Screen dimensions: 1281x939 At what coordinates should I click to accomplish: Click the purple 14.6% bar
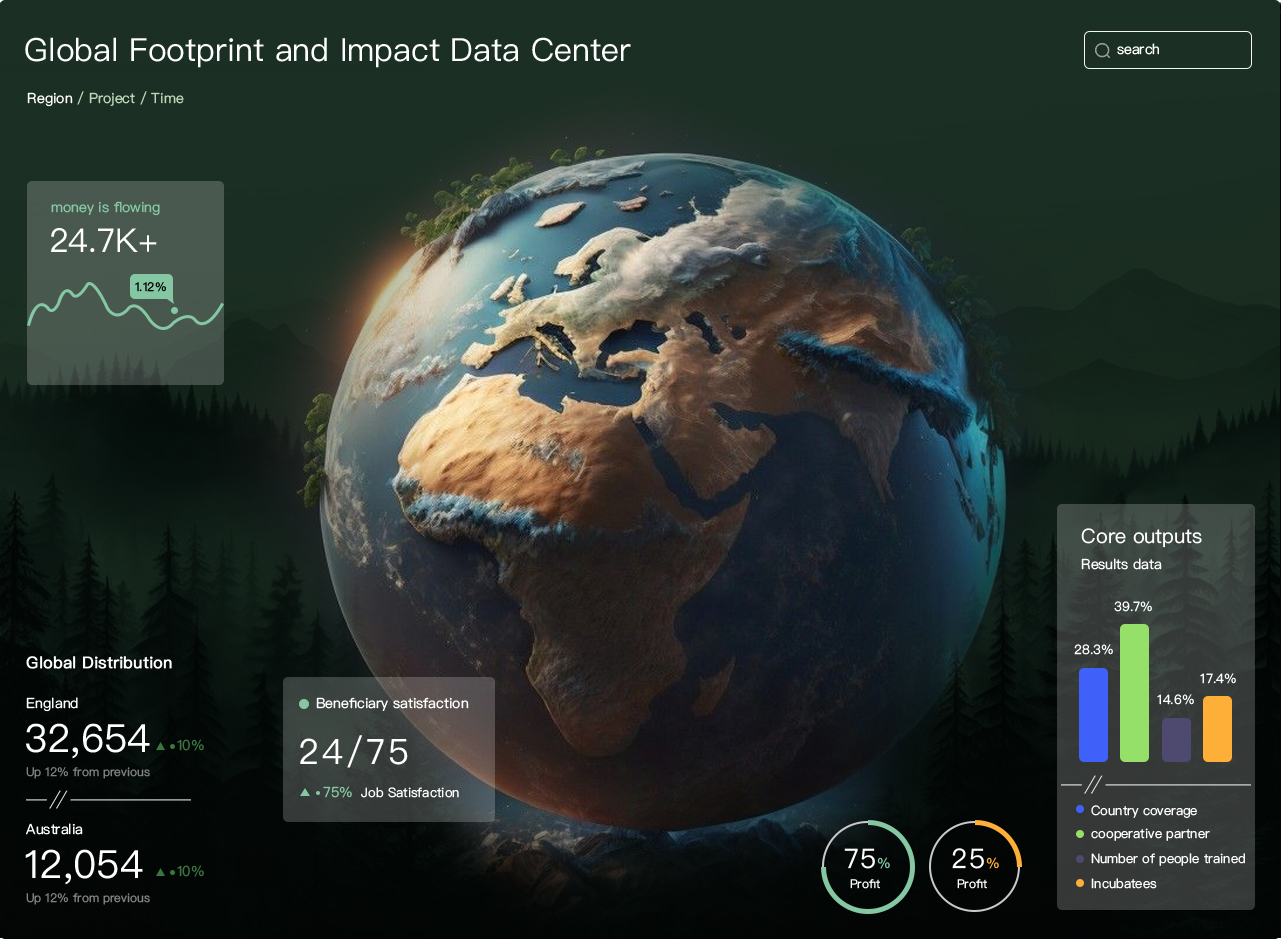click(1176, 740)
